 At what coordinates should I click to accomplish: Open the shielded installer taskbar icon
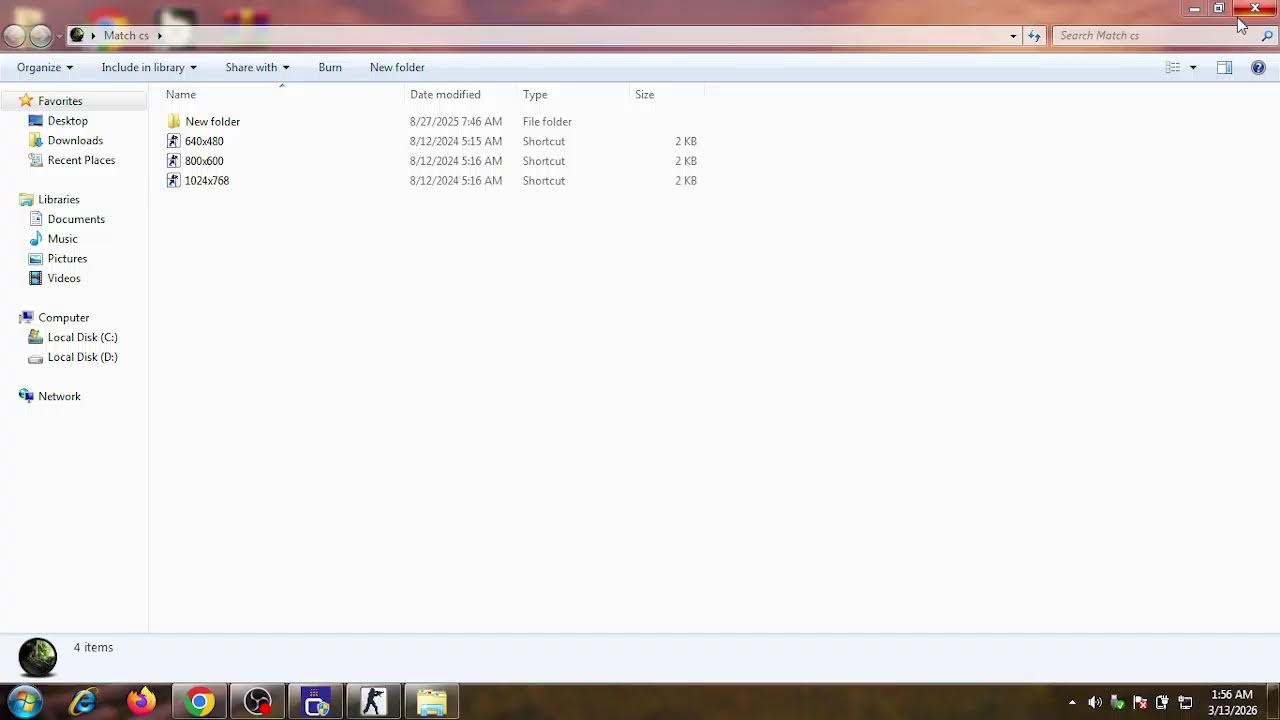(x=315, y=702)
